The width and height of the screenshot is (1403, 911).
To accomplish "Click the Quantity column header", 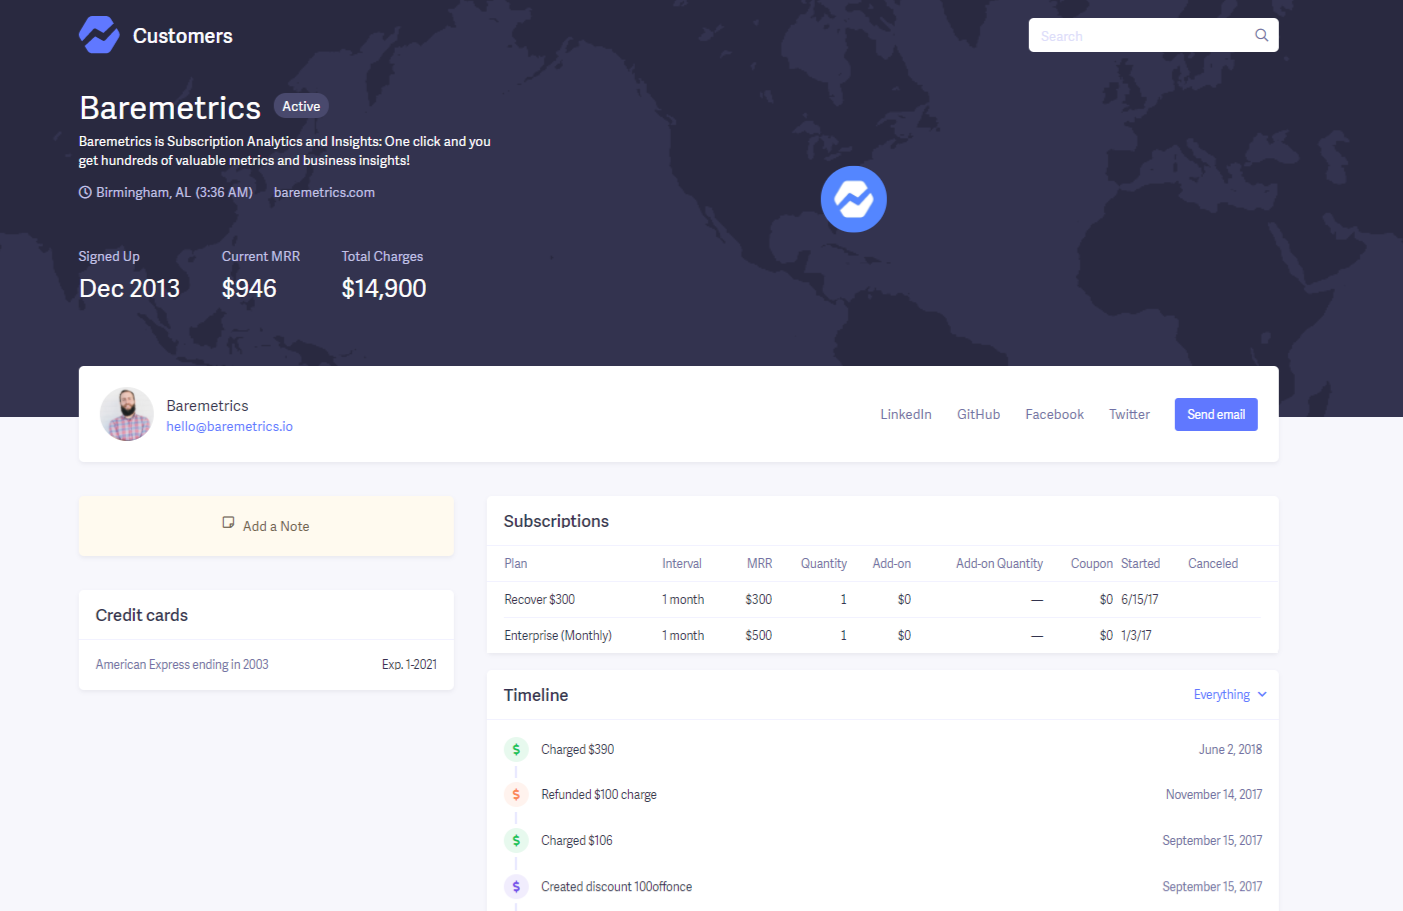I will [823, 563].
